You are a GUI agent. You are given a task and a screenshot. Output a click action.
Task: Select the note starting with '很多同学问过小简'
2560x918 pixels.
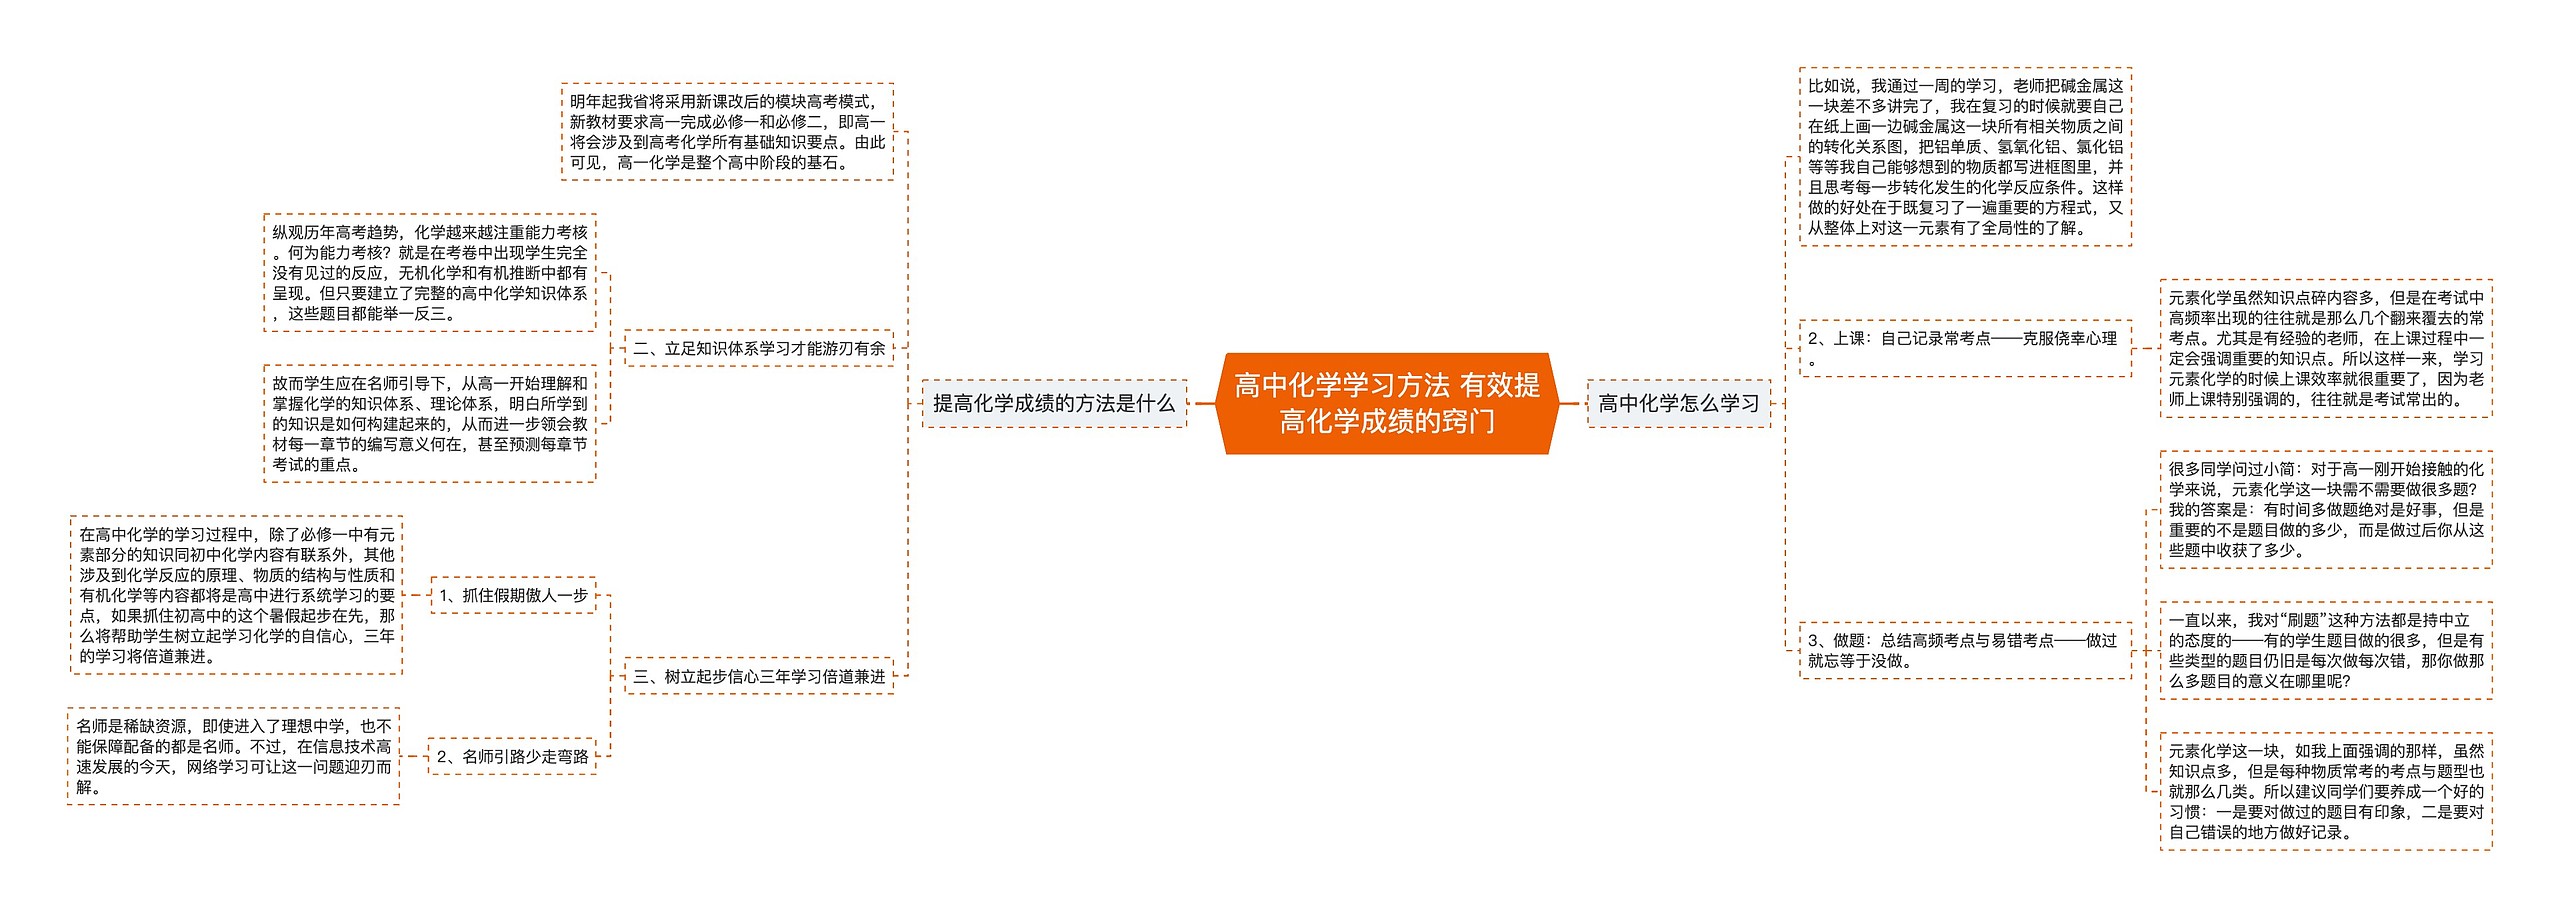[2325, 510]
